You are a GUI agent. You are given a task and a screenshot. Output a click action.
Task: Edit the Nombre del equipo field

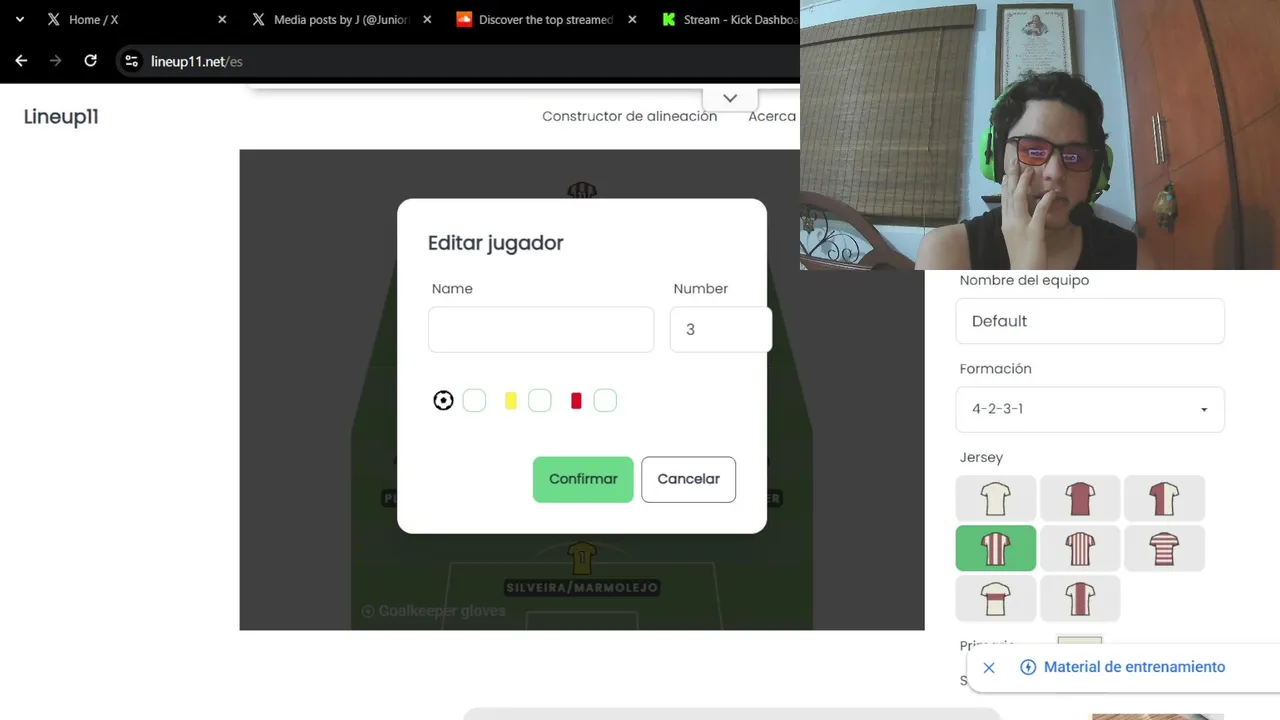point(1090,321)
